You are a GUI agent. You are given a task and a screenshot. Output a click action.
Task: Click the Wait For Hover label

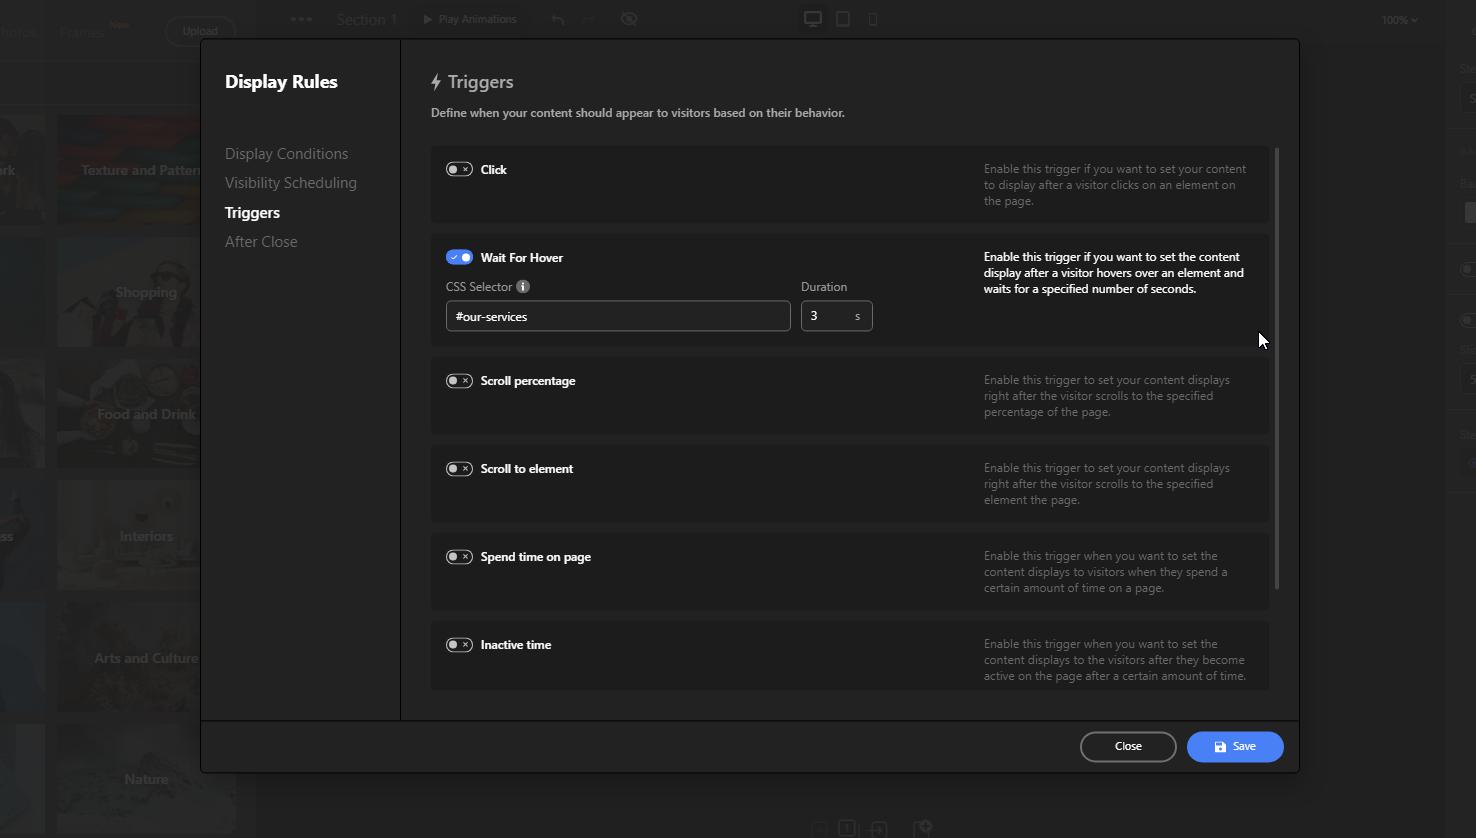point(522,258)
